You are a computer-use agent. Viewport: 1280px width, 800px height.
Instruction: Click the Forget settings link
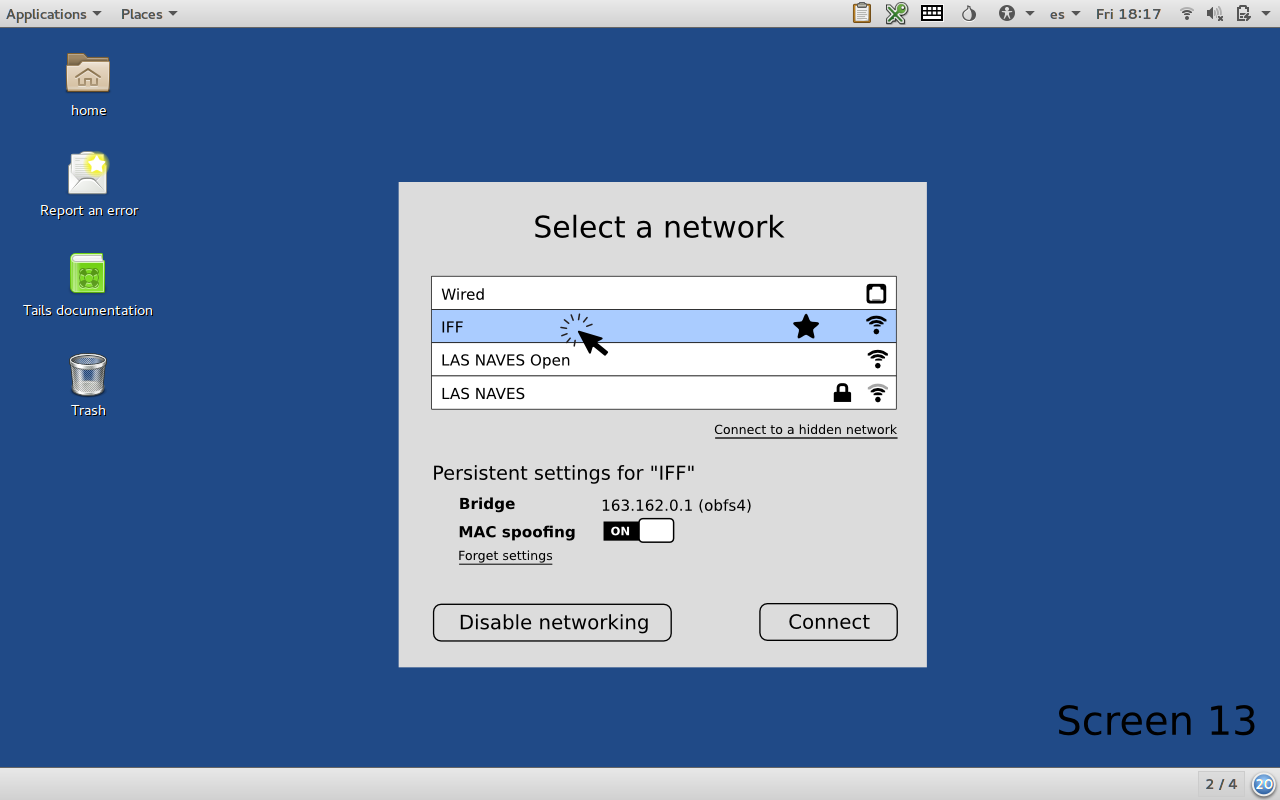click(x=505, y=556)
